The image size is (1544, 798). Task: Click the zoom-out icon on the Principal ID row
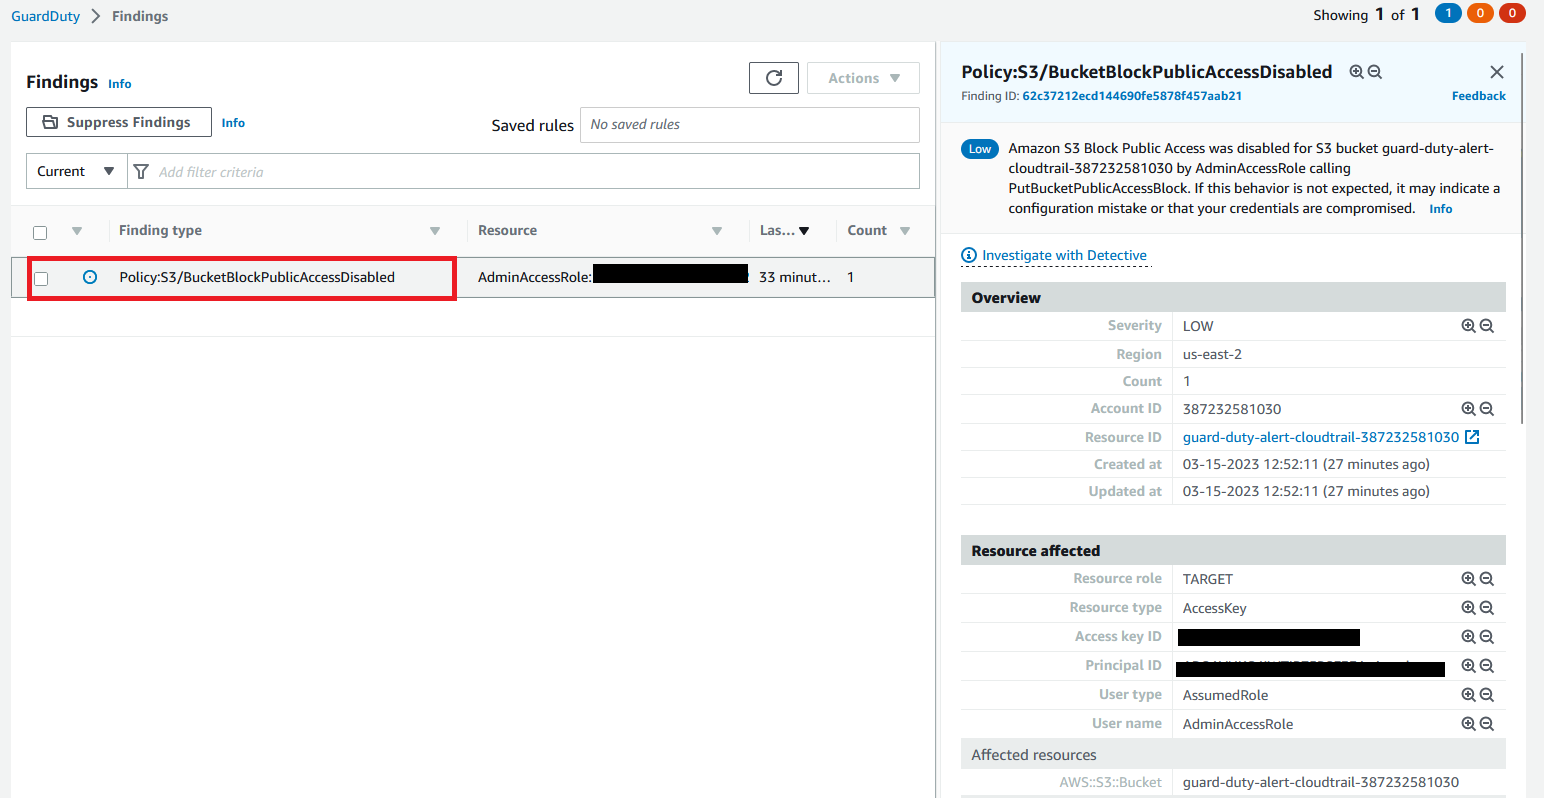click(1487, 666)
